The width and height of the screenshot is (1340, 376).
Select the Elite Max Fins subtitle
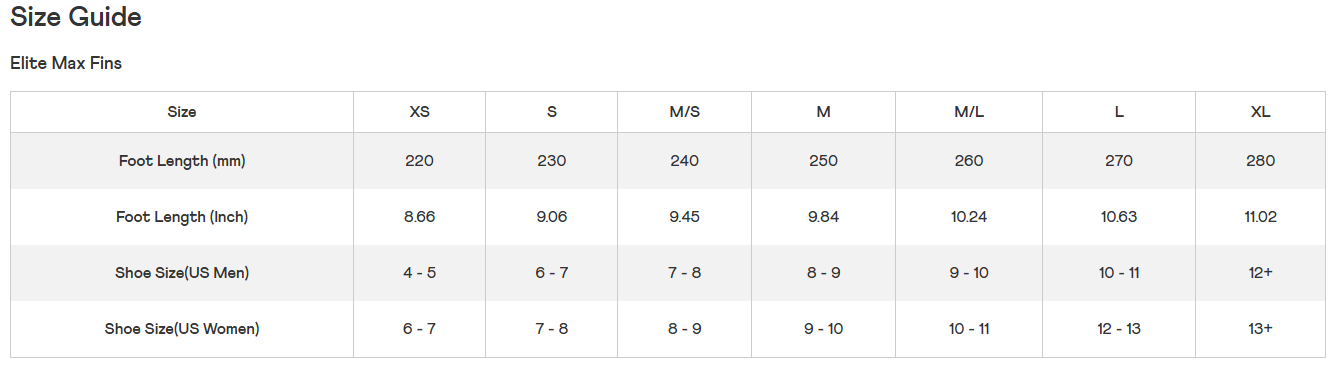(x=66, y=63)
